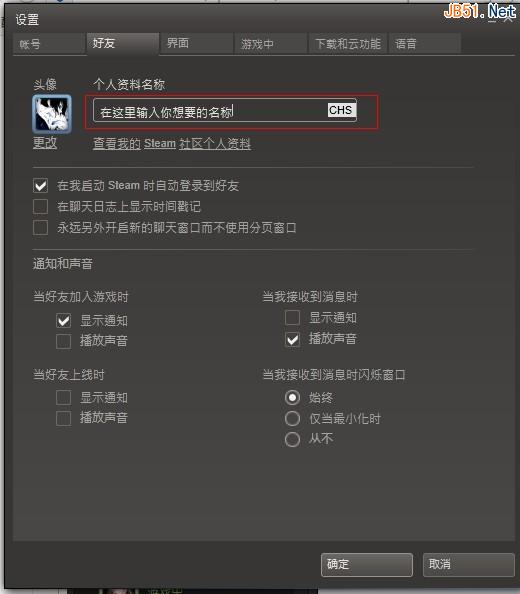Click the 确定 button
Screen dimensions: 520x594
(367, 564)
